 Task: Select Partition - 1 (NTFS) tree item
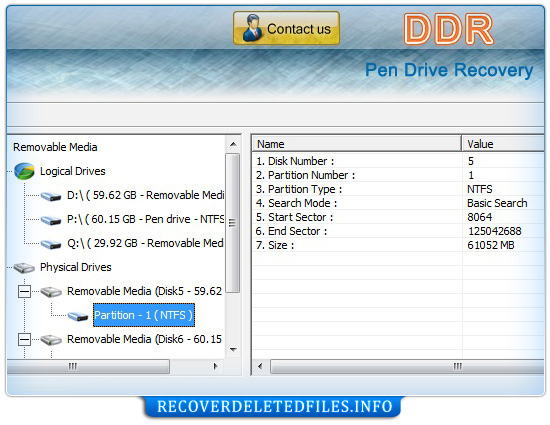pos(144,315)
